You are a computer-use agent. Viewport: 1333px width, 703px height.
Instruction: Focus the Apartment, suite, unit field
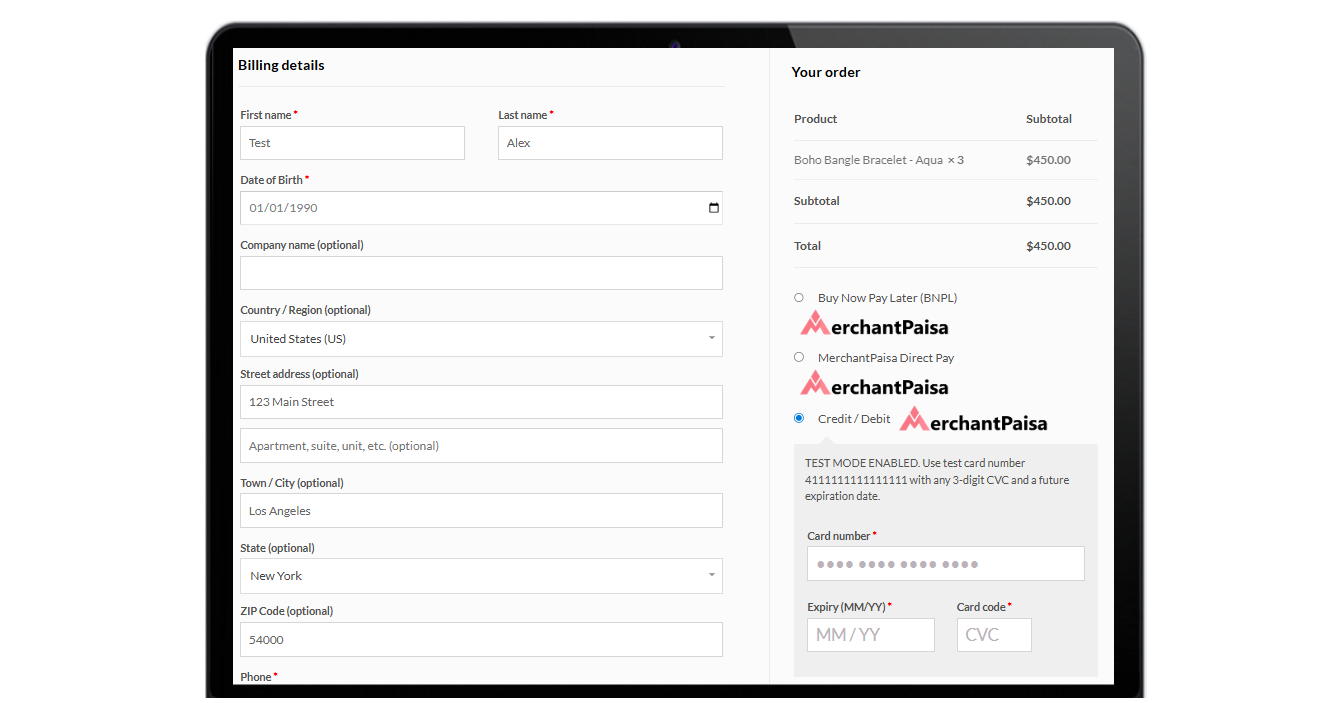coord(481,446)
